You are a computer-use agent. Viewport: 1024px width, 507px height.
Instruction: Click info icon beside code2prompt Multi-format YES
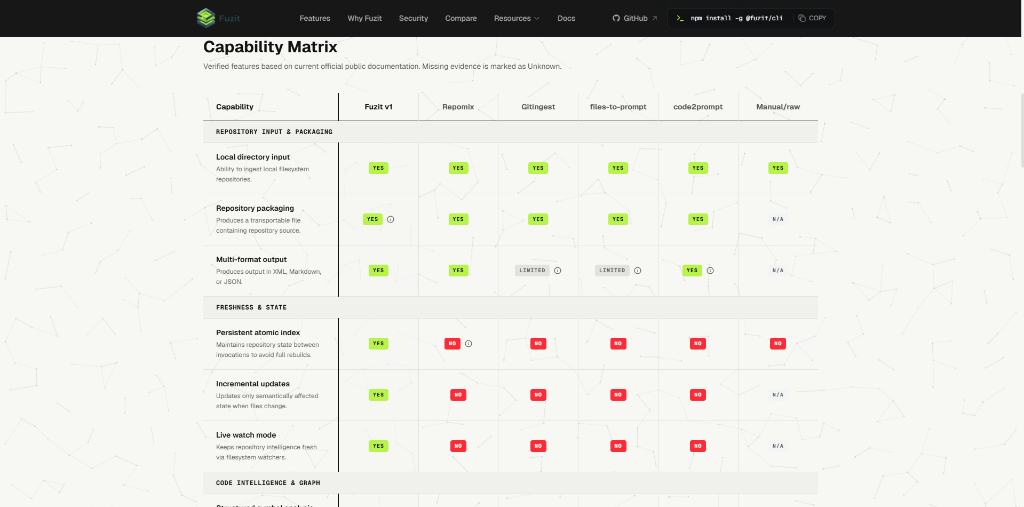(x=710, y=270)
